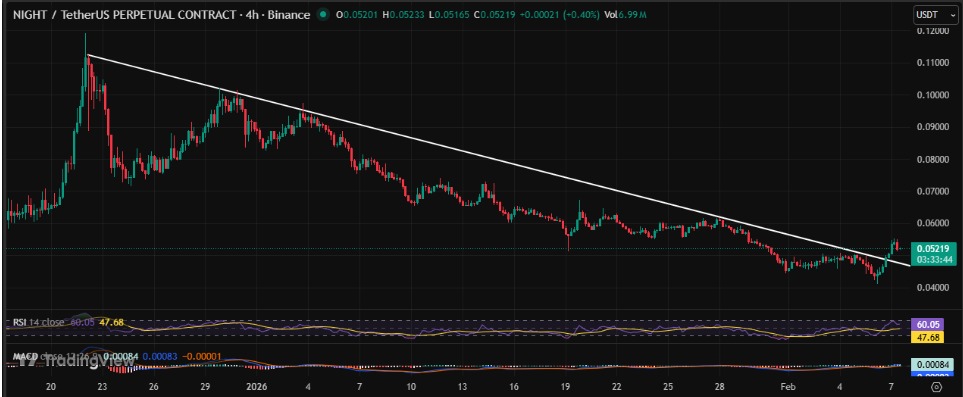Click date 23 on the time axis
Screen dimensions: 963x397
click(x=102, y=387)
